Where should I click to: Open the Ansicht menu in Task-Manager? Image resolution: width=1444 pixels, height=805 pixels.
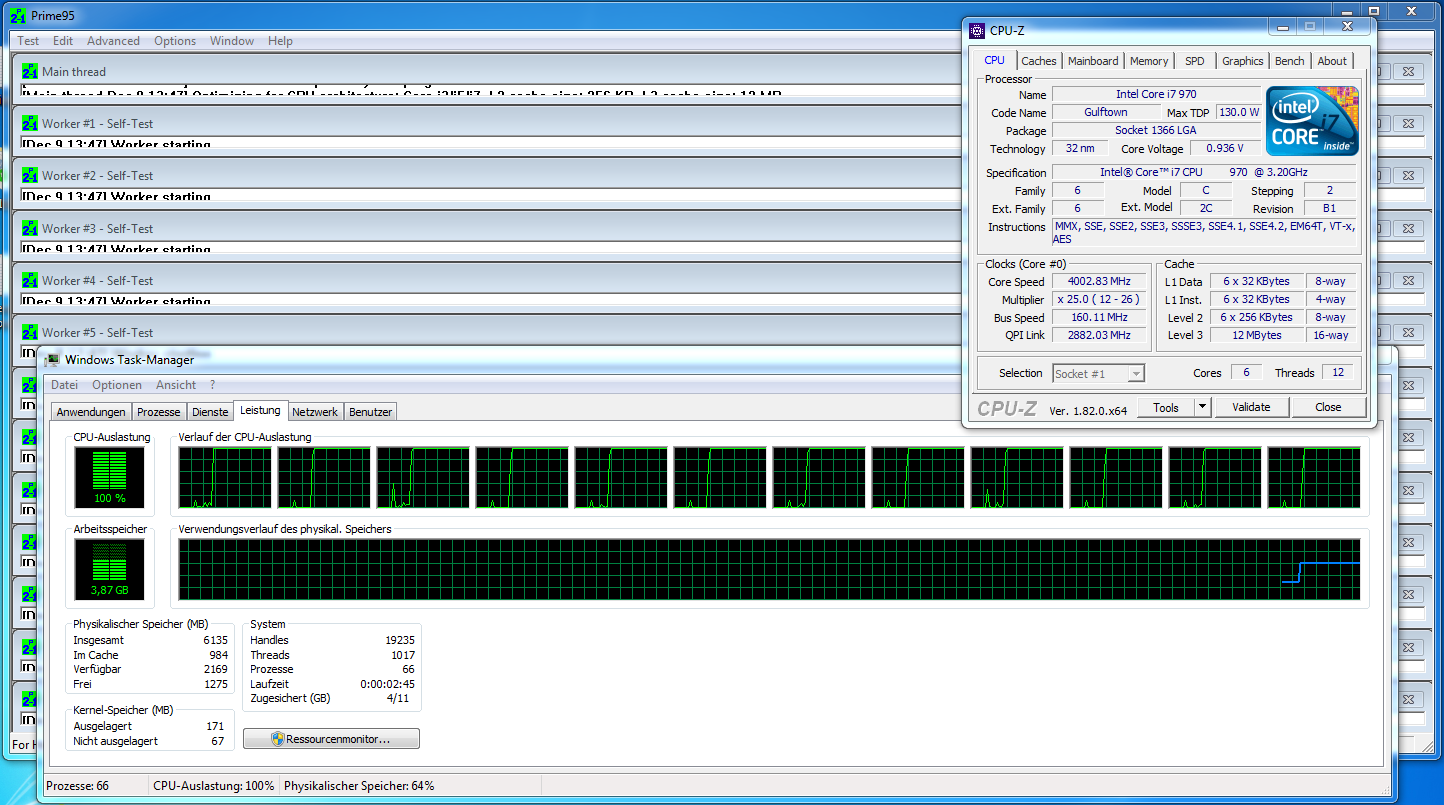(176, 385)
